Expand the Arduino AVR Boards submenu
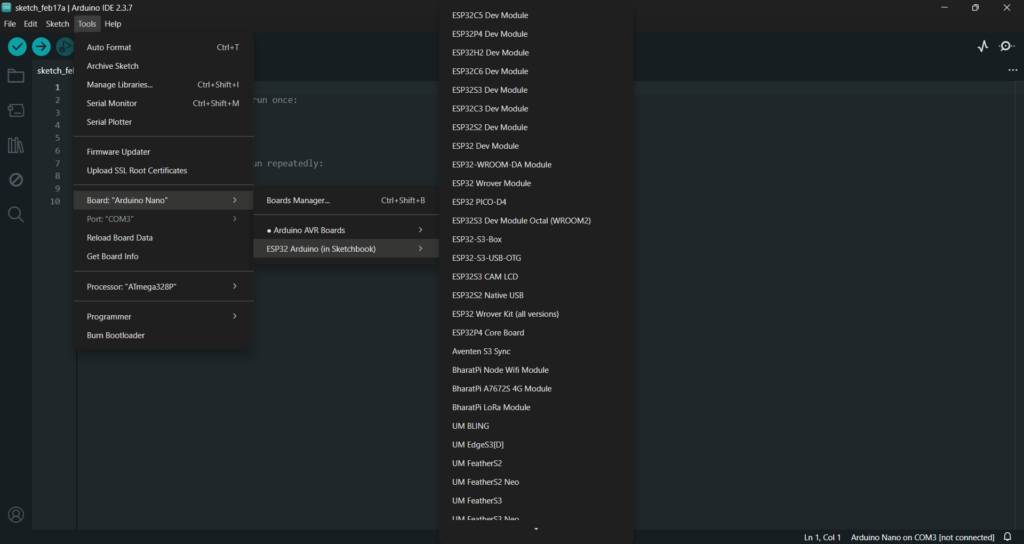 pyautogui.click(x=345, y=230)
